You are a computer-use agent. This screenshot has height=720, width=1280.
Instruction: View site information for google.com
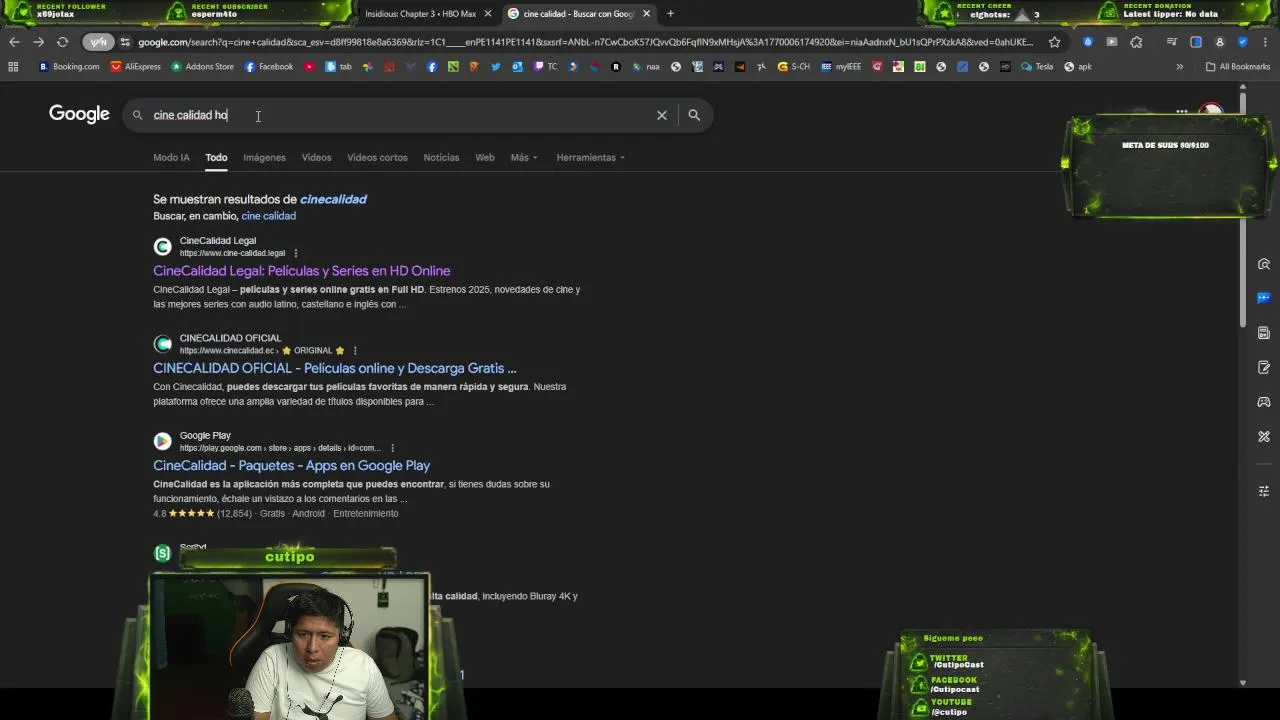click(125, 42)
